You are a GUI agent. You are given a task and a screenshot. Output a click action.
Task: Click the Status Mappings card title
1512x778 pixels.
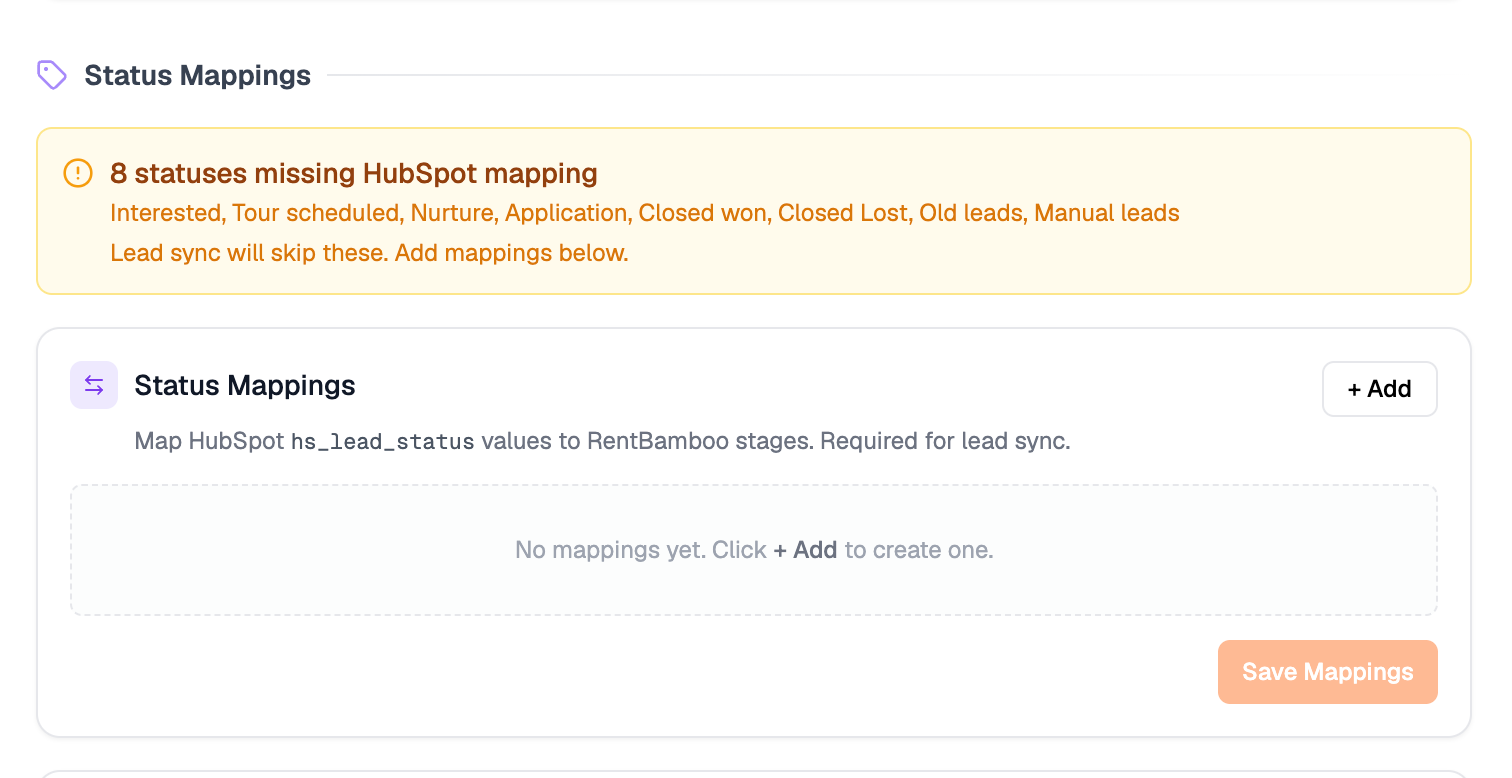[245, 385]
